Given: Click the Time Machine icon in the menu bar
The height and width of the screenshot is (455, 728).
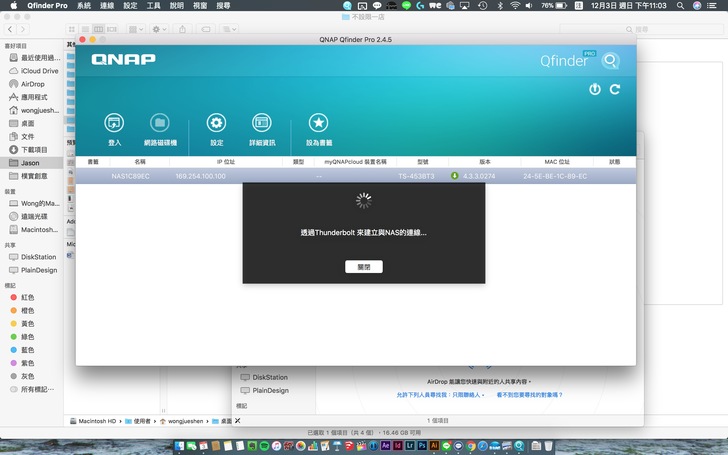Looking at the screenshot, I should [483, 6].
